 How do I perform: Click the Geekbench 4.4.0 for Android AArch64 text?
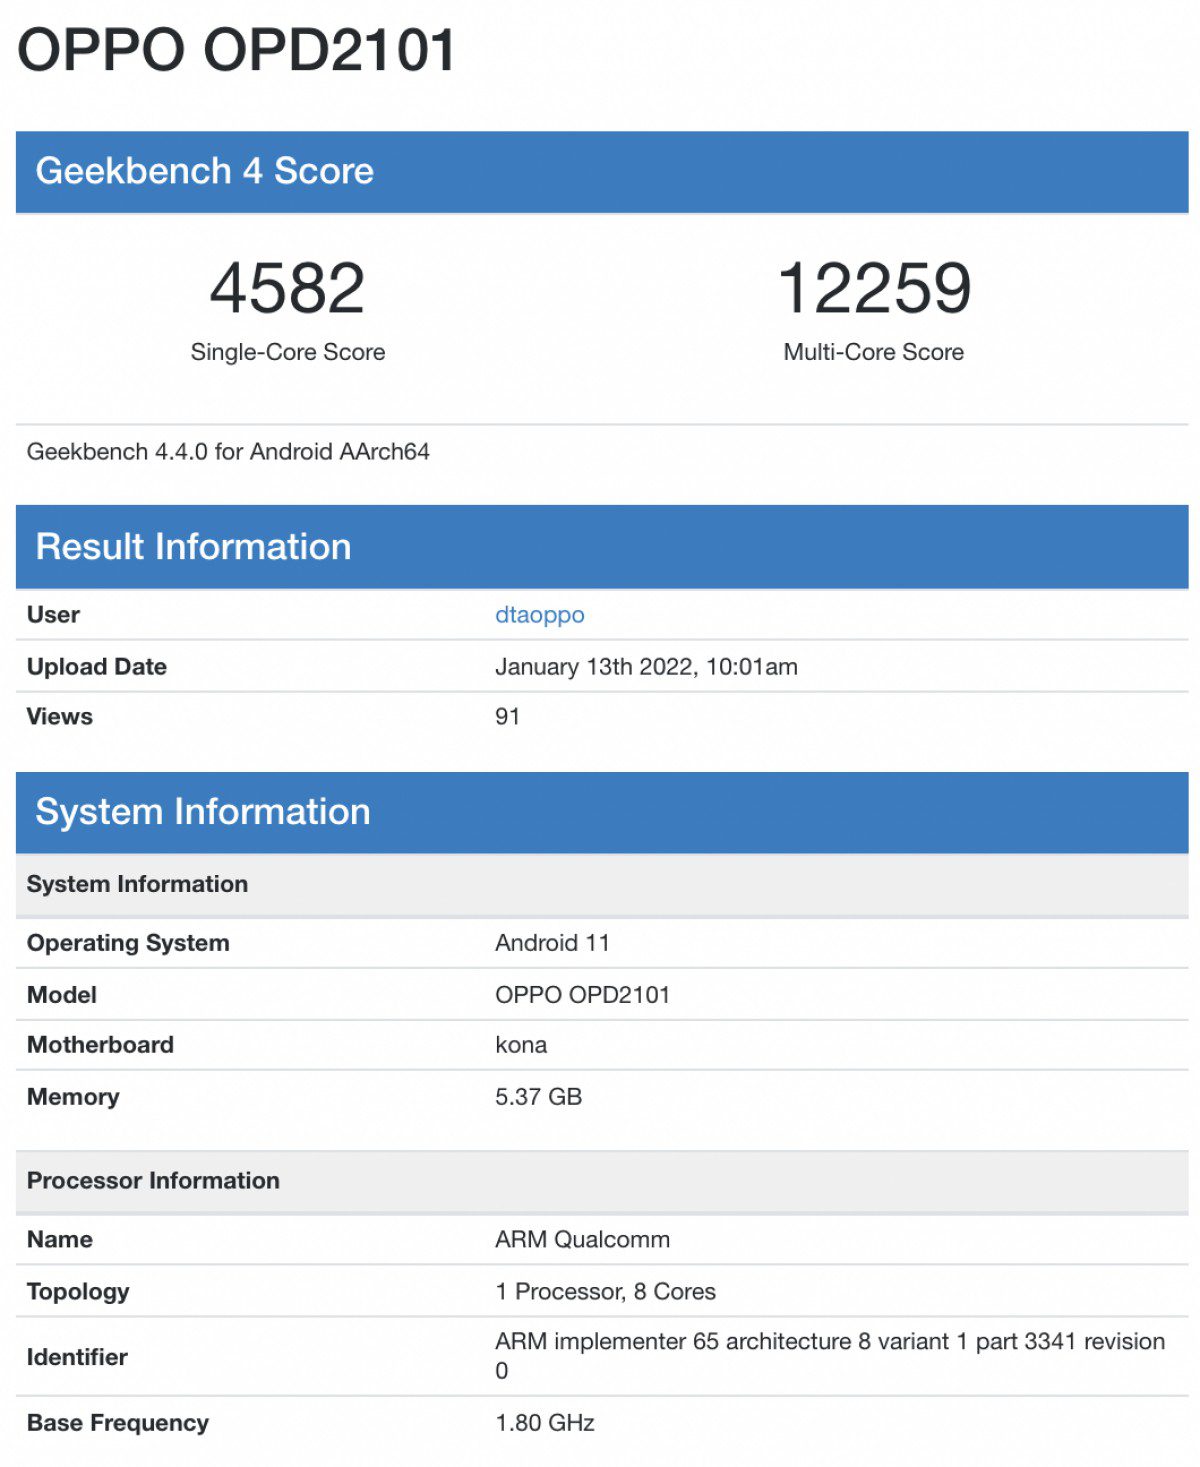tap(227, 452)
